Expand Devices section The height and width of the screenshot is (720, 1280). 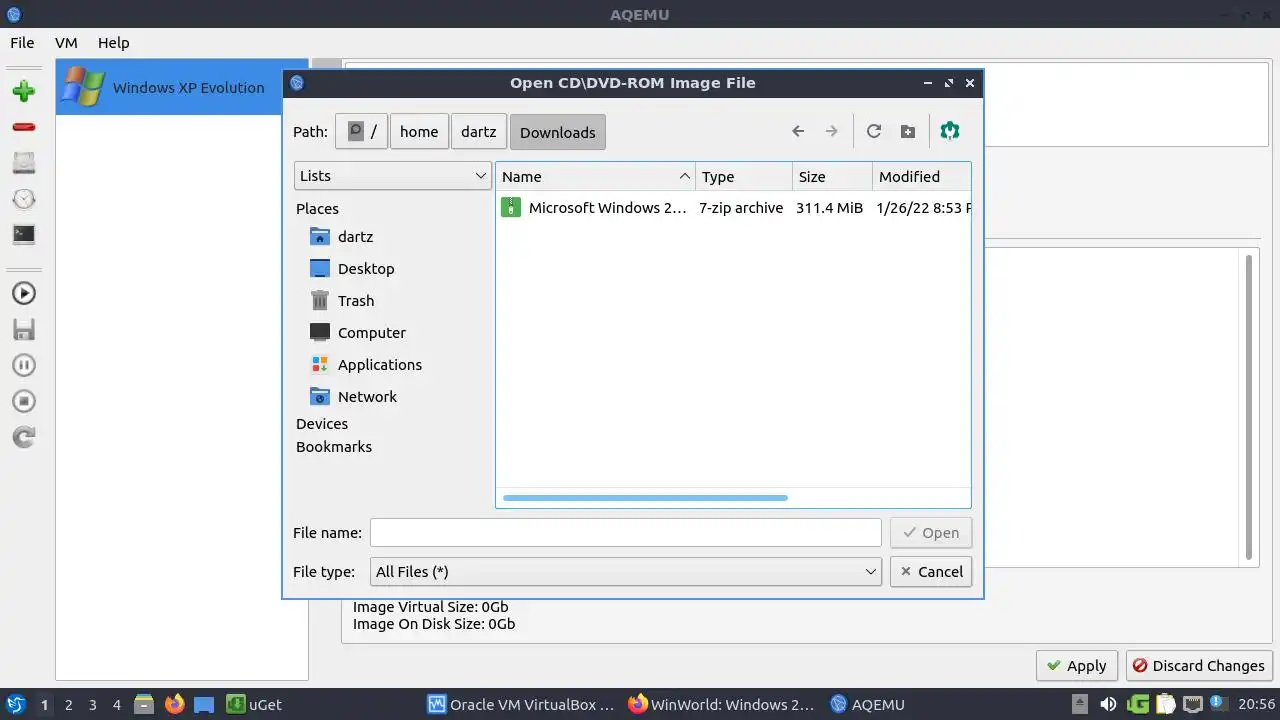(322, 424)
